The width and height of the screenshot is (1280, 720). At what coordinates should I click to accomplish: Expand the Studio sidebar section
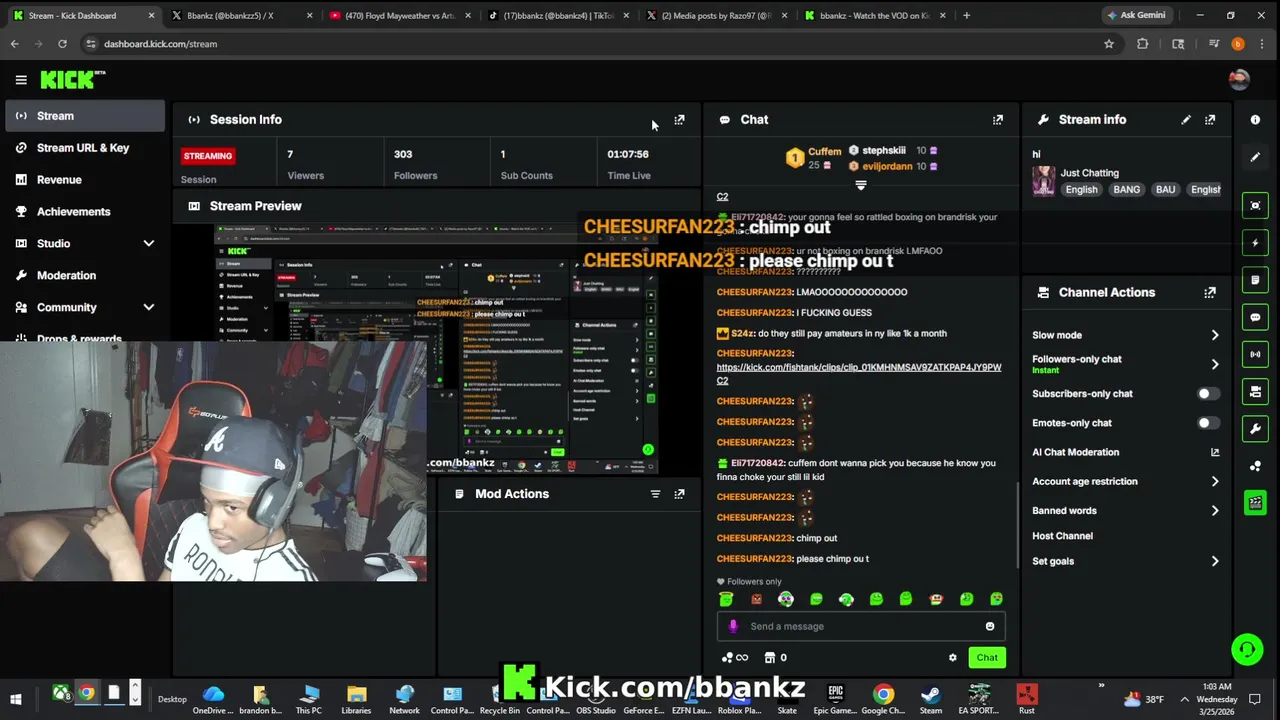pyautogui.click(x=148, y=244)
